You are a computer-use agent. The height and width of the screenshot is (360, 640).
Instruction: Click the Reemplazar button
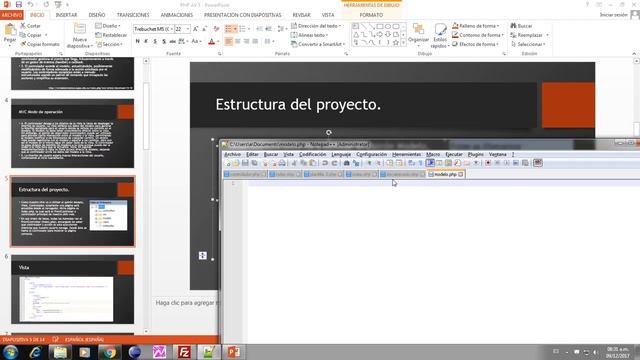click(527, 35)
